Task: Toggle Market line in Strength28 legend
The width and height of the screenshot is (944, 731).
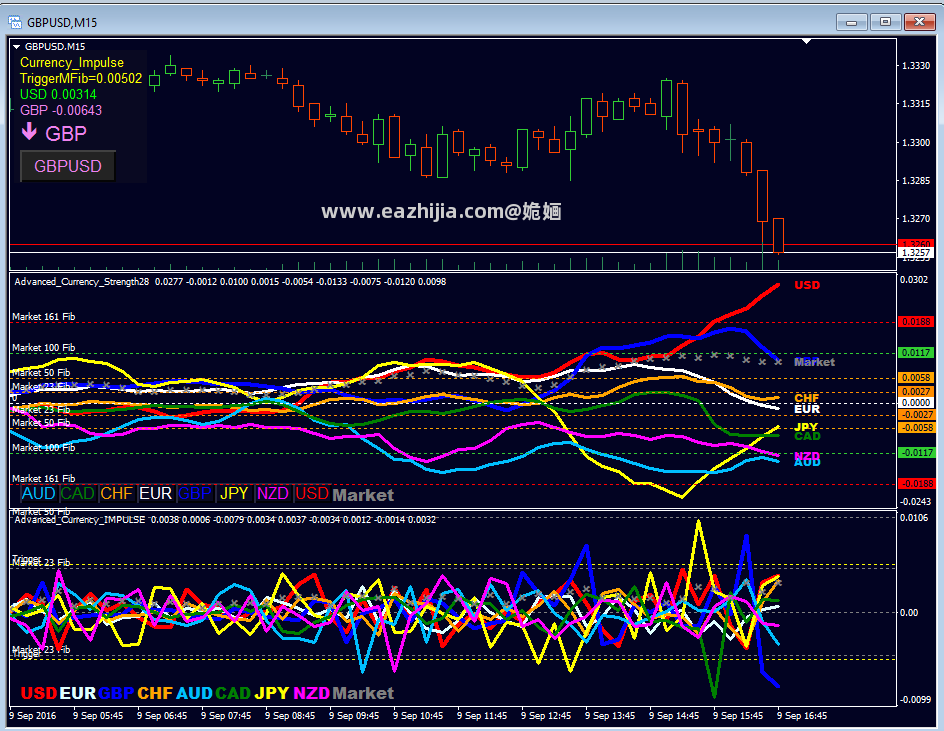Action: (363, 495)
